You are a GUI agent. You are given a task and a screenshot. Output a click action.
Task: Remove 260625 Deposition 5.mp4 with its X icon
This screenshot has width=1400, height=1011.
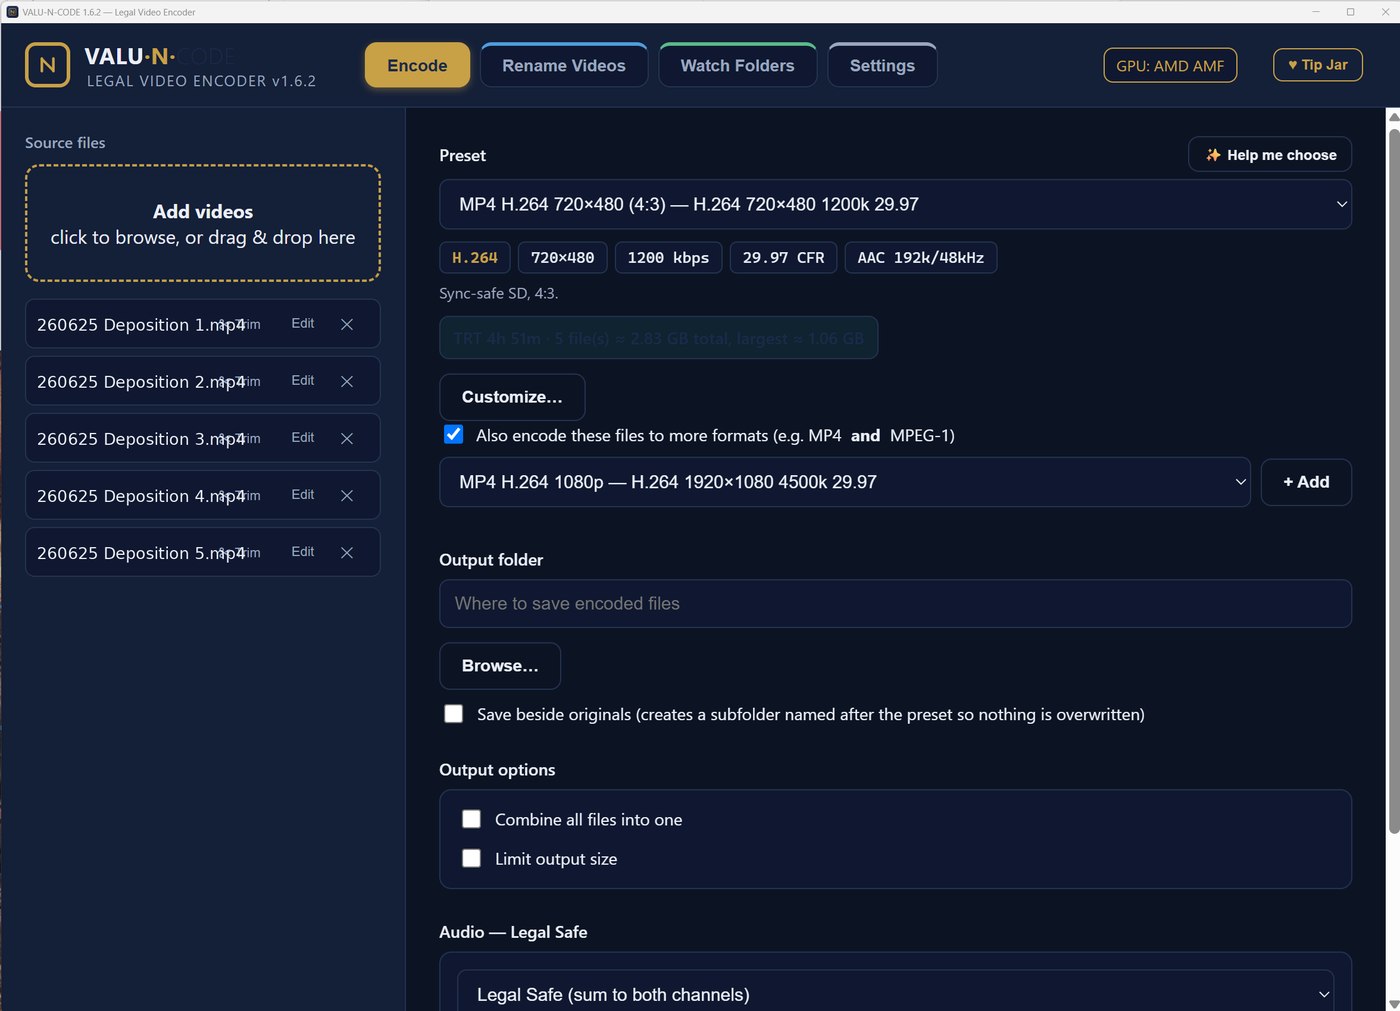point(347,552)
